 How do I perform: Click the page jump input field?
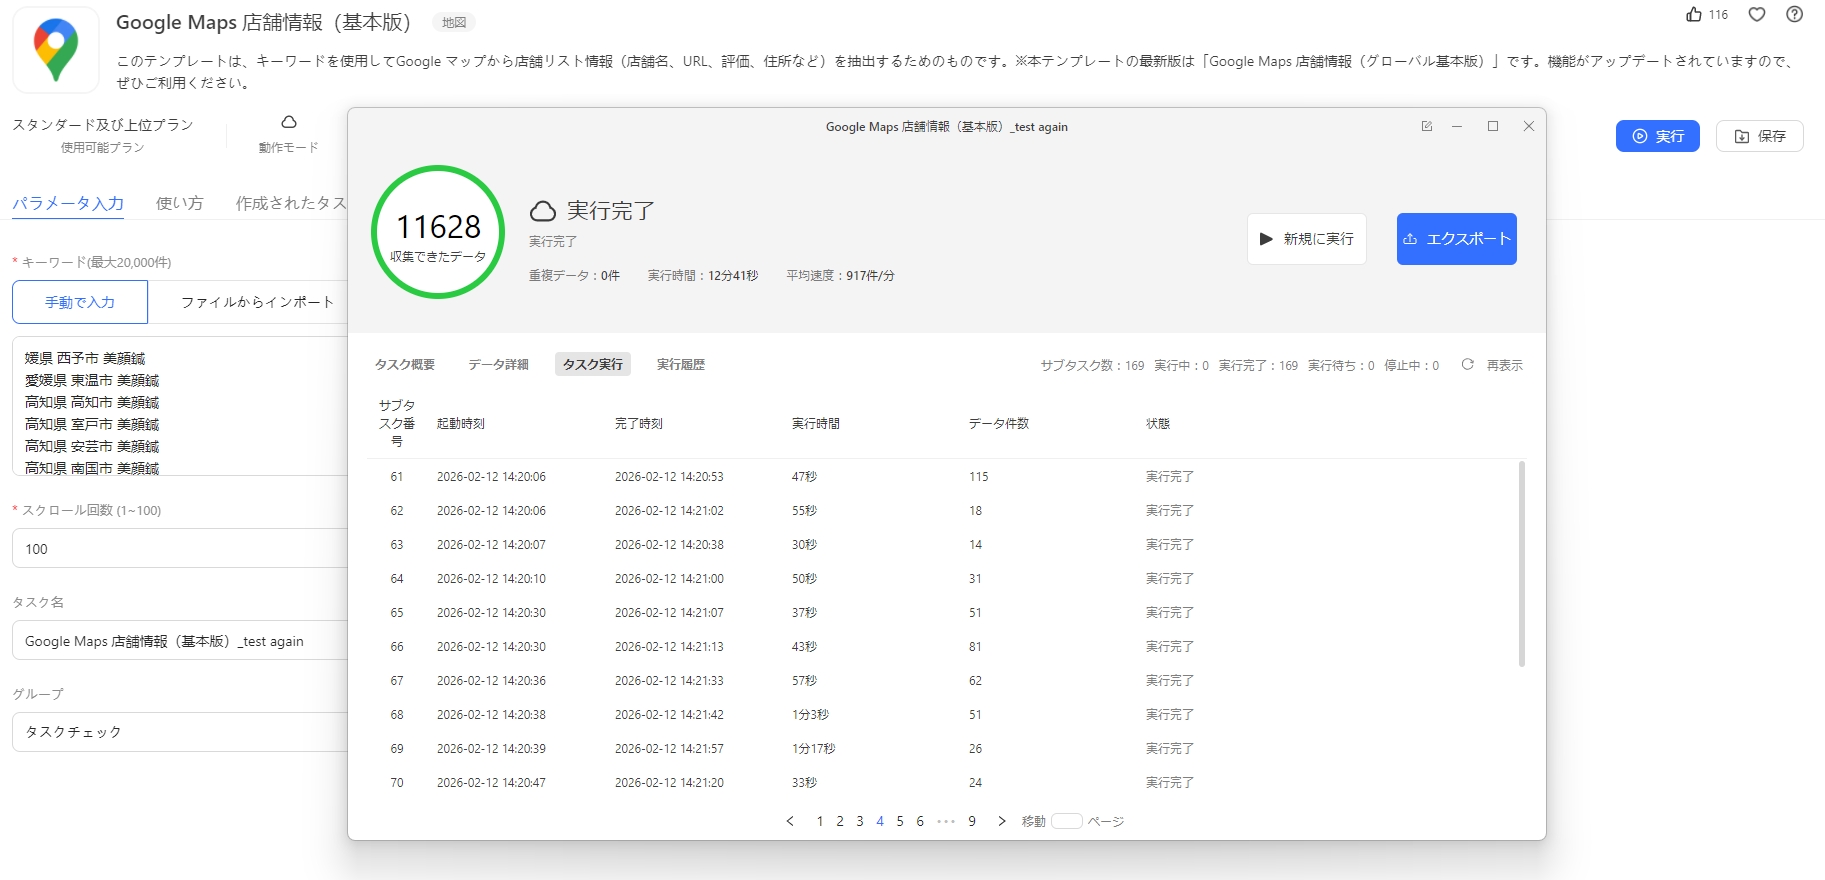[1066, 821]
